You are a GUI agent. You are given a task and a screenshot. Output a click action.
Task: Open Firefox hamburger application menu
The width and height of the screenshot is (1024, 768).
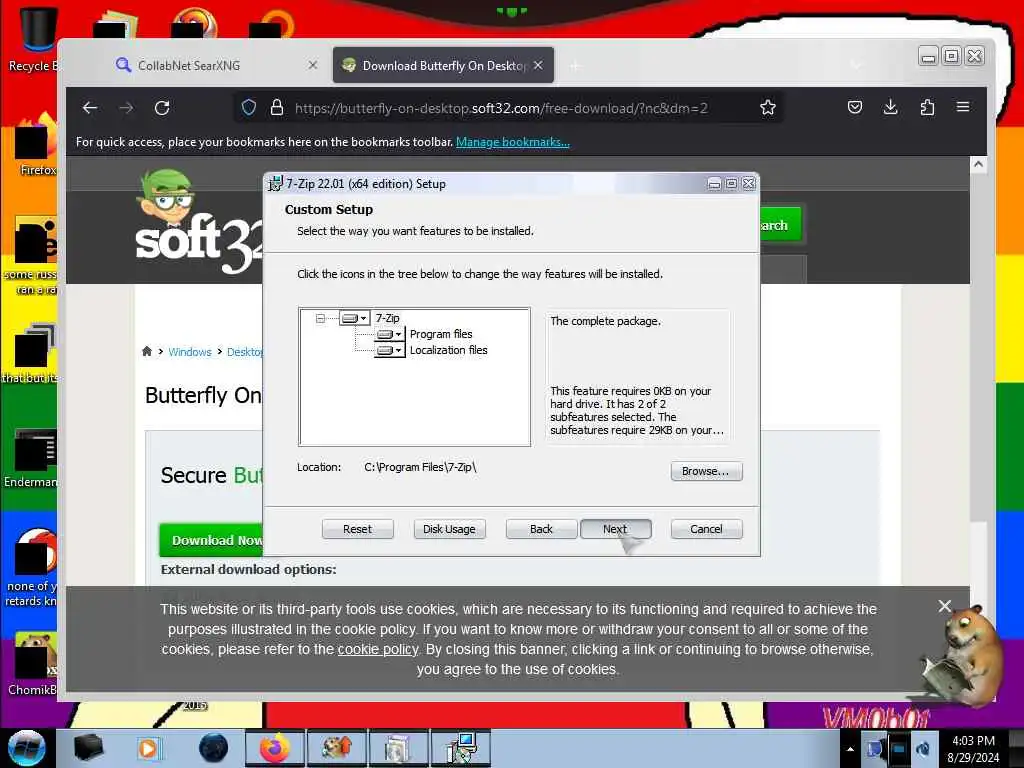coord(963,108)
